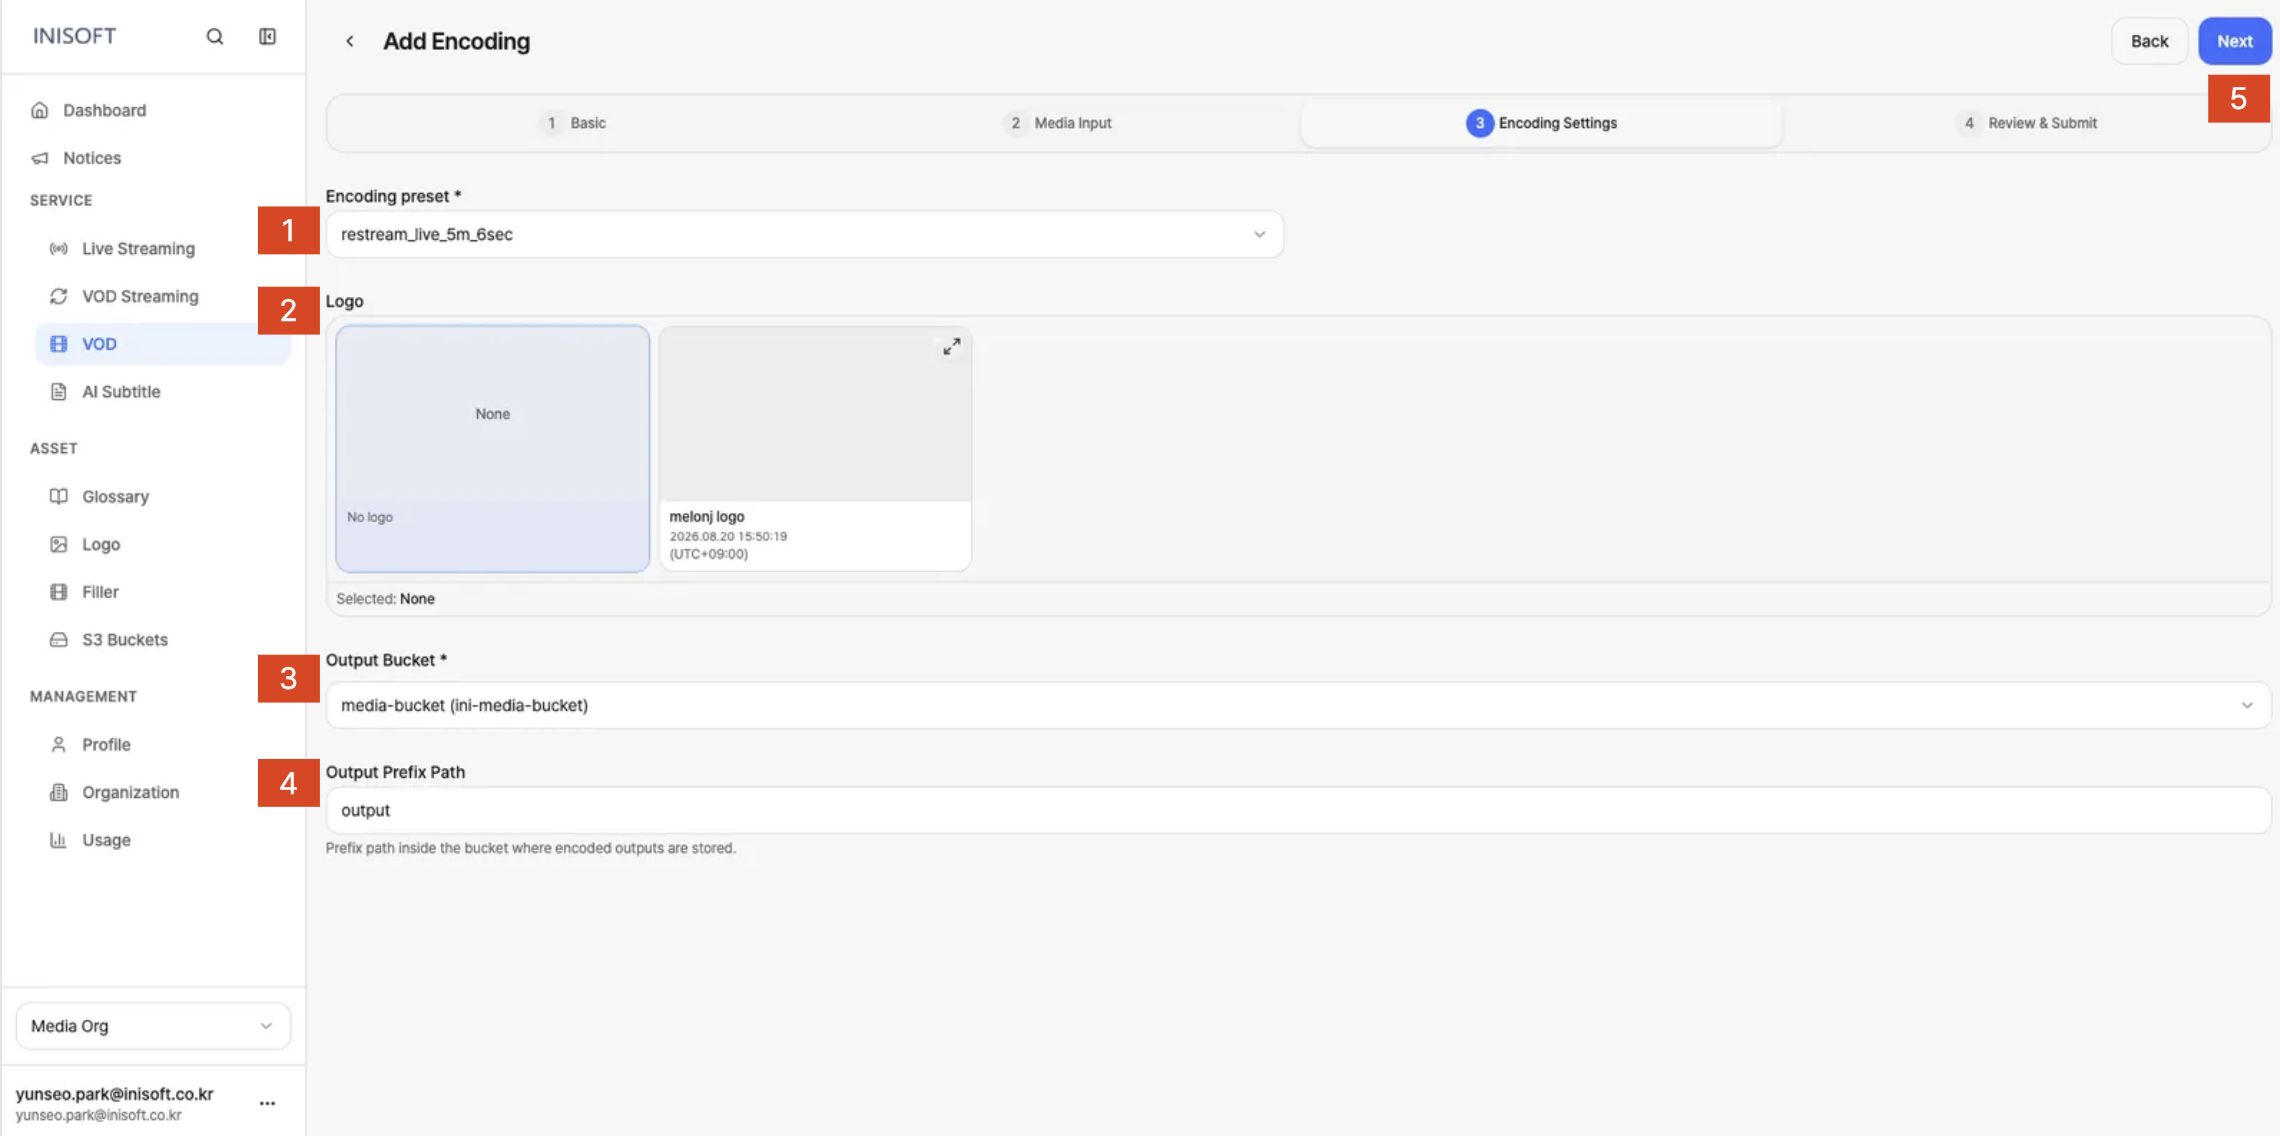Select the melonj logo card
This screenshot has width=2280, height=1136.
[815, 449]
